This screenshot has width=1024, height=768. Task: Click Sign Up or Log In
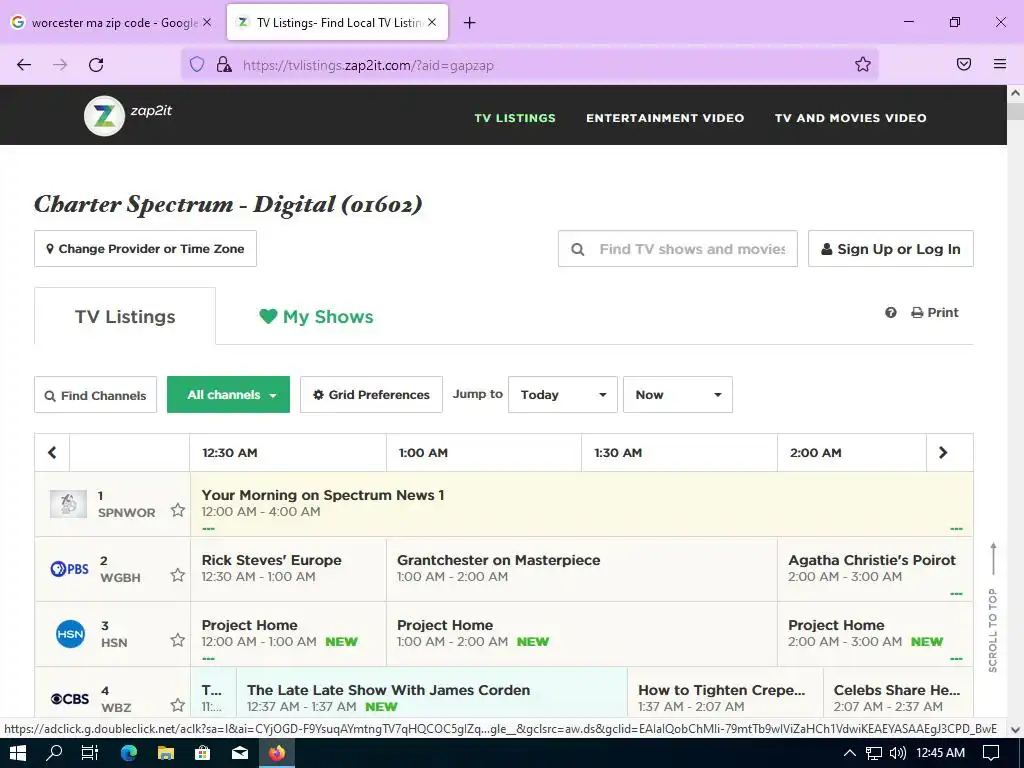click(891, 249)
